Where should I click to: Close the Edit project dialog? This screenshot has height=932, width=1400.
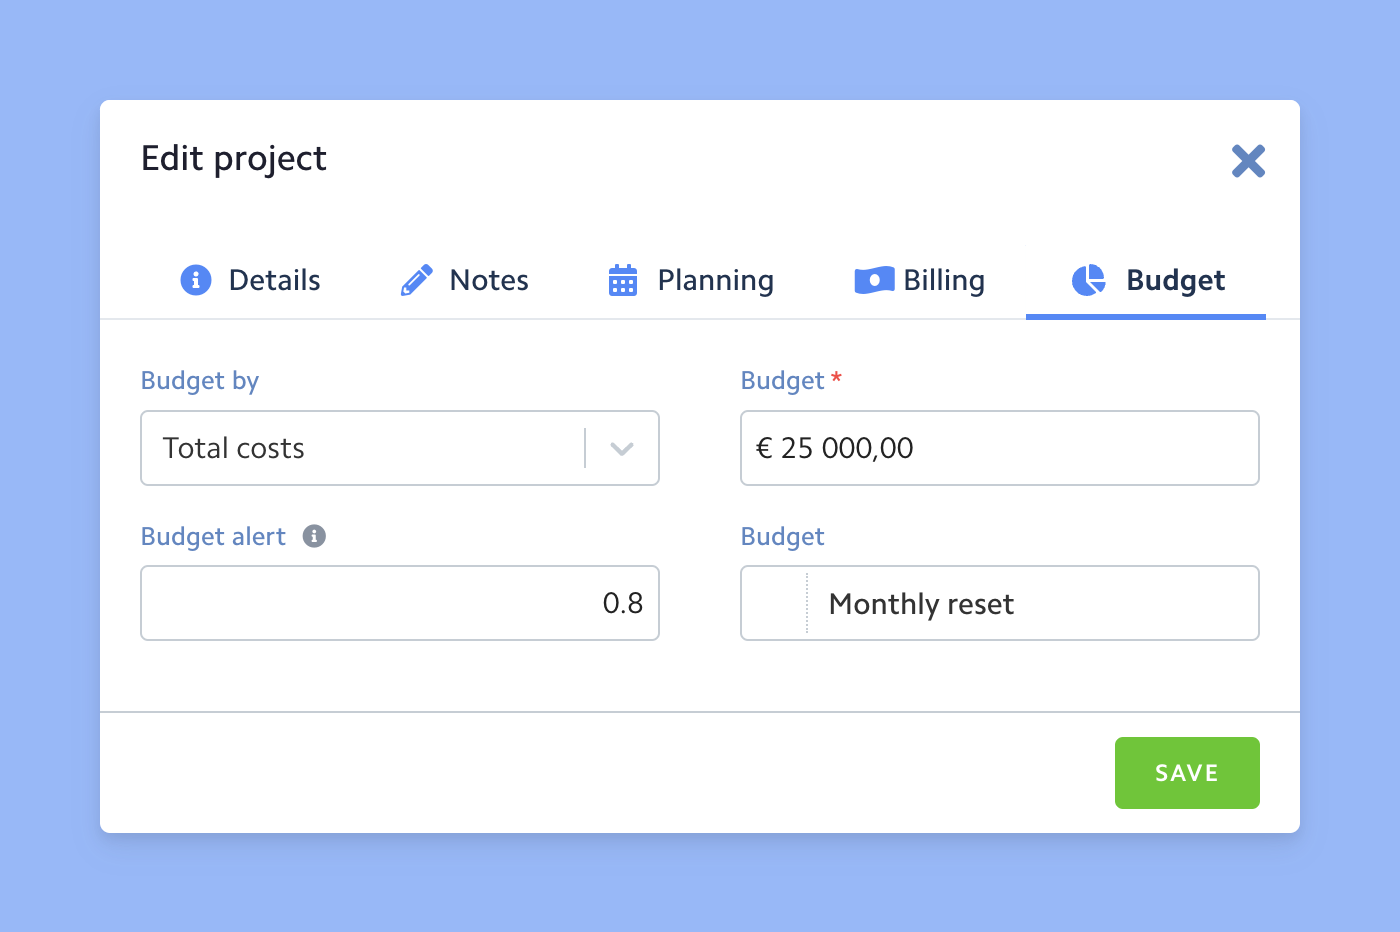[x=1248, y=161]
